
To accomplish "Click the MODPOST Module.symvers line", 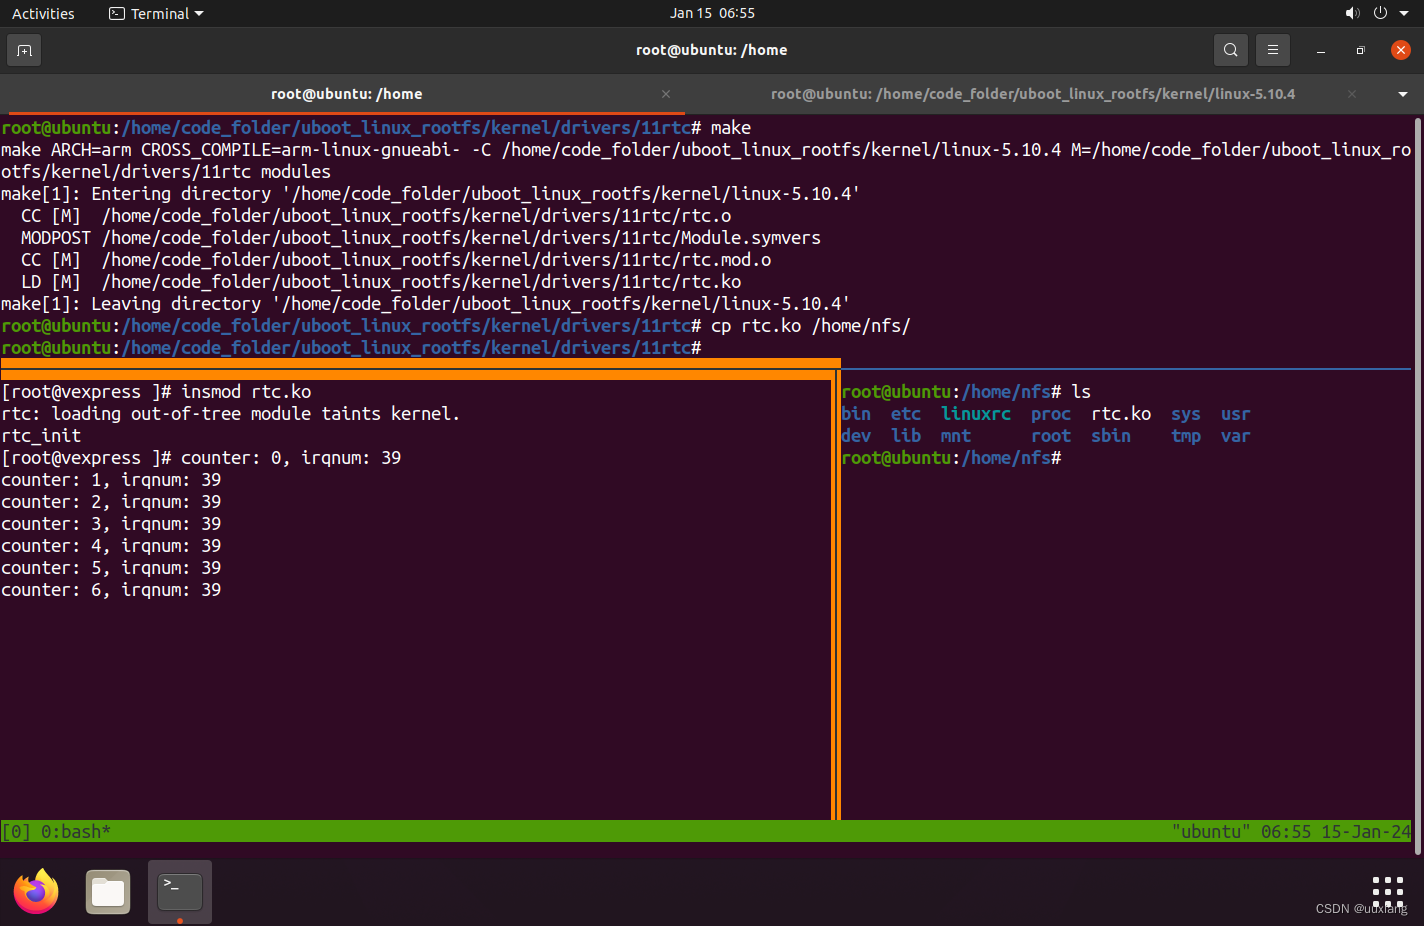I will coord(421,238).
